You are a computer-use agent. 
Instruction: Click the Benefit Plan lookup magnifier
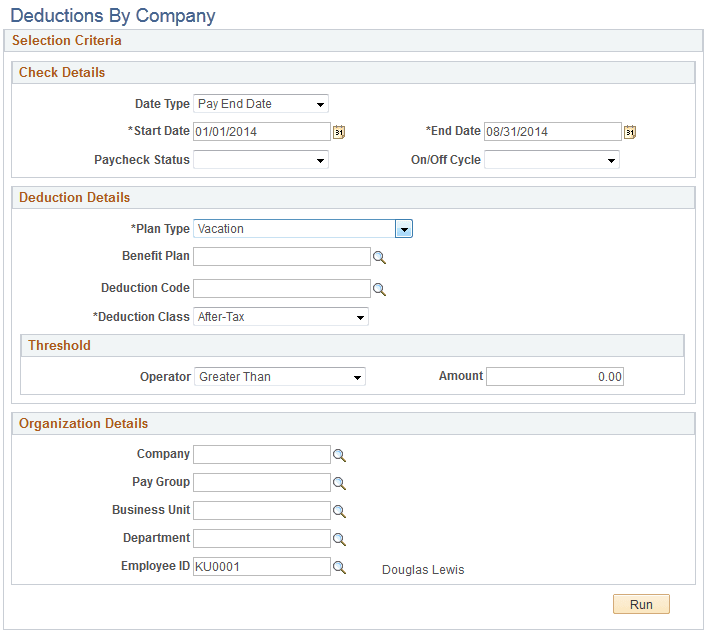pos(379,257)
